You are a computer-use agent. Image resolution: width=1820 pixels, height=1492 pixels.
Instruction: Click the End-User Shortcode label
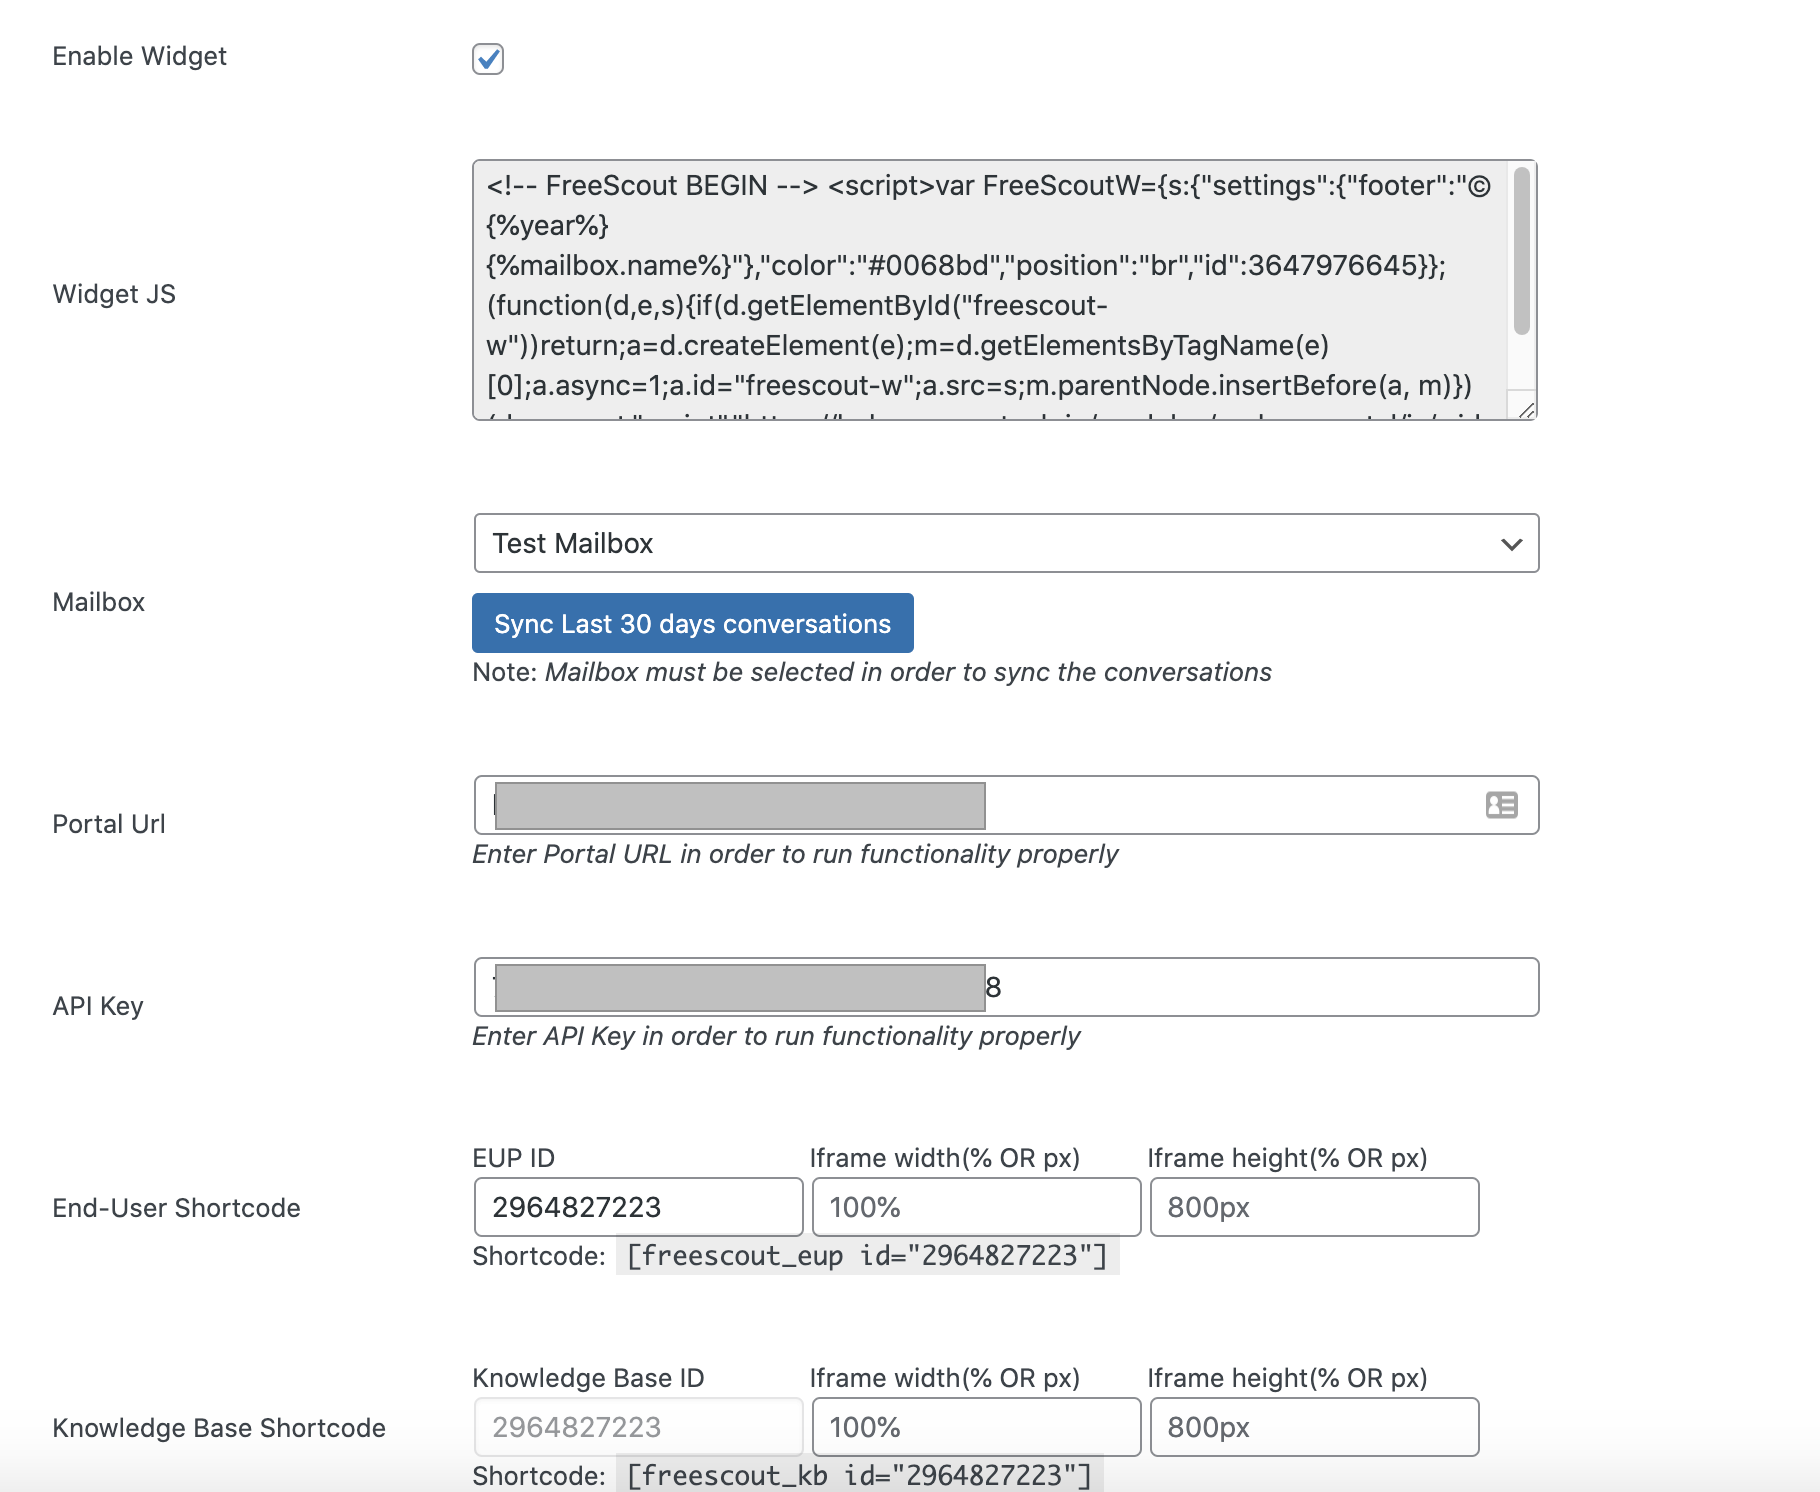coord(176,1208)
